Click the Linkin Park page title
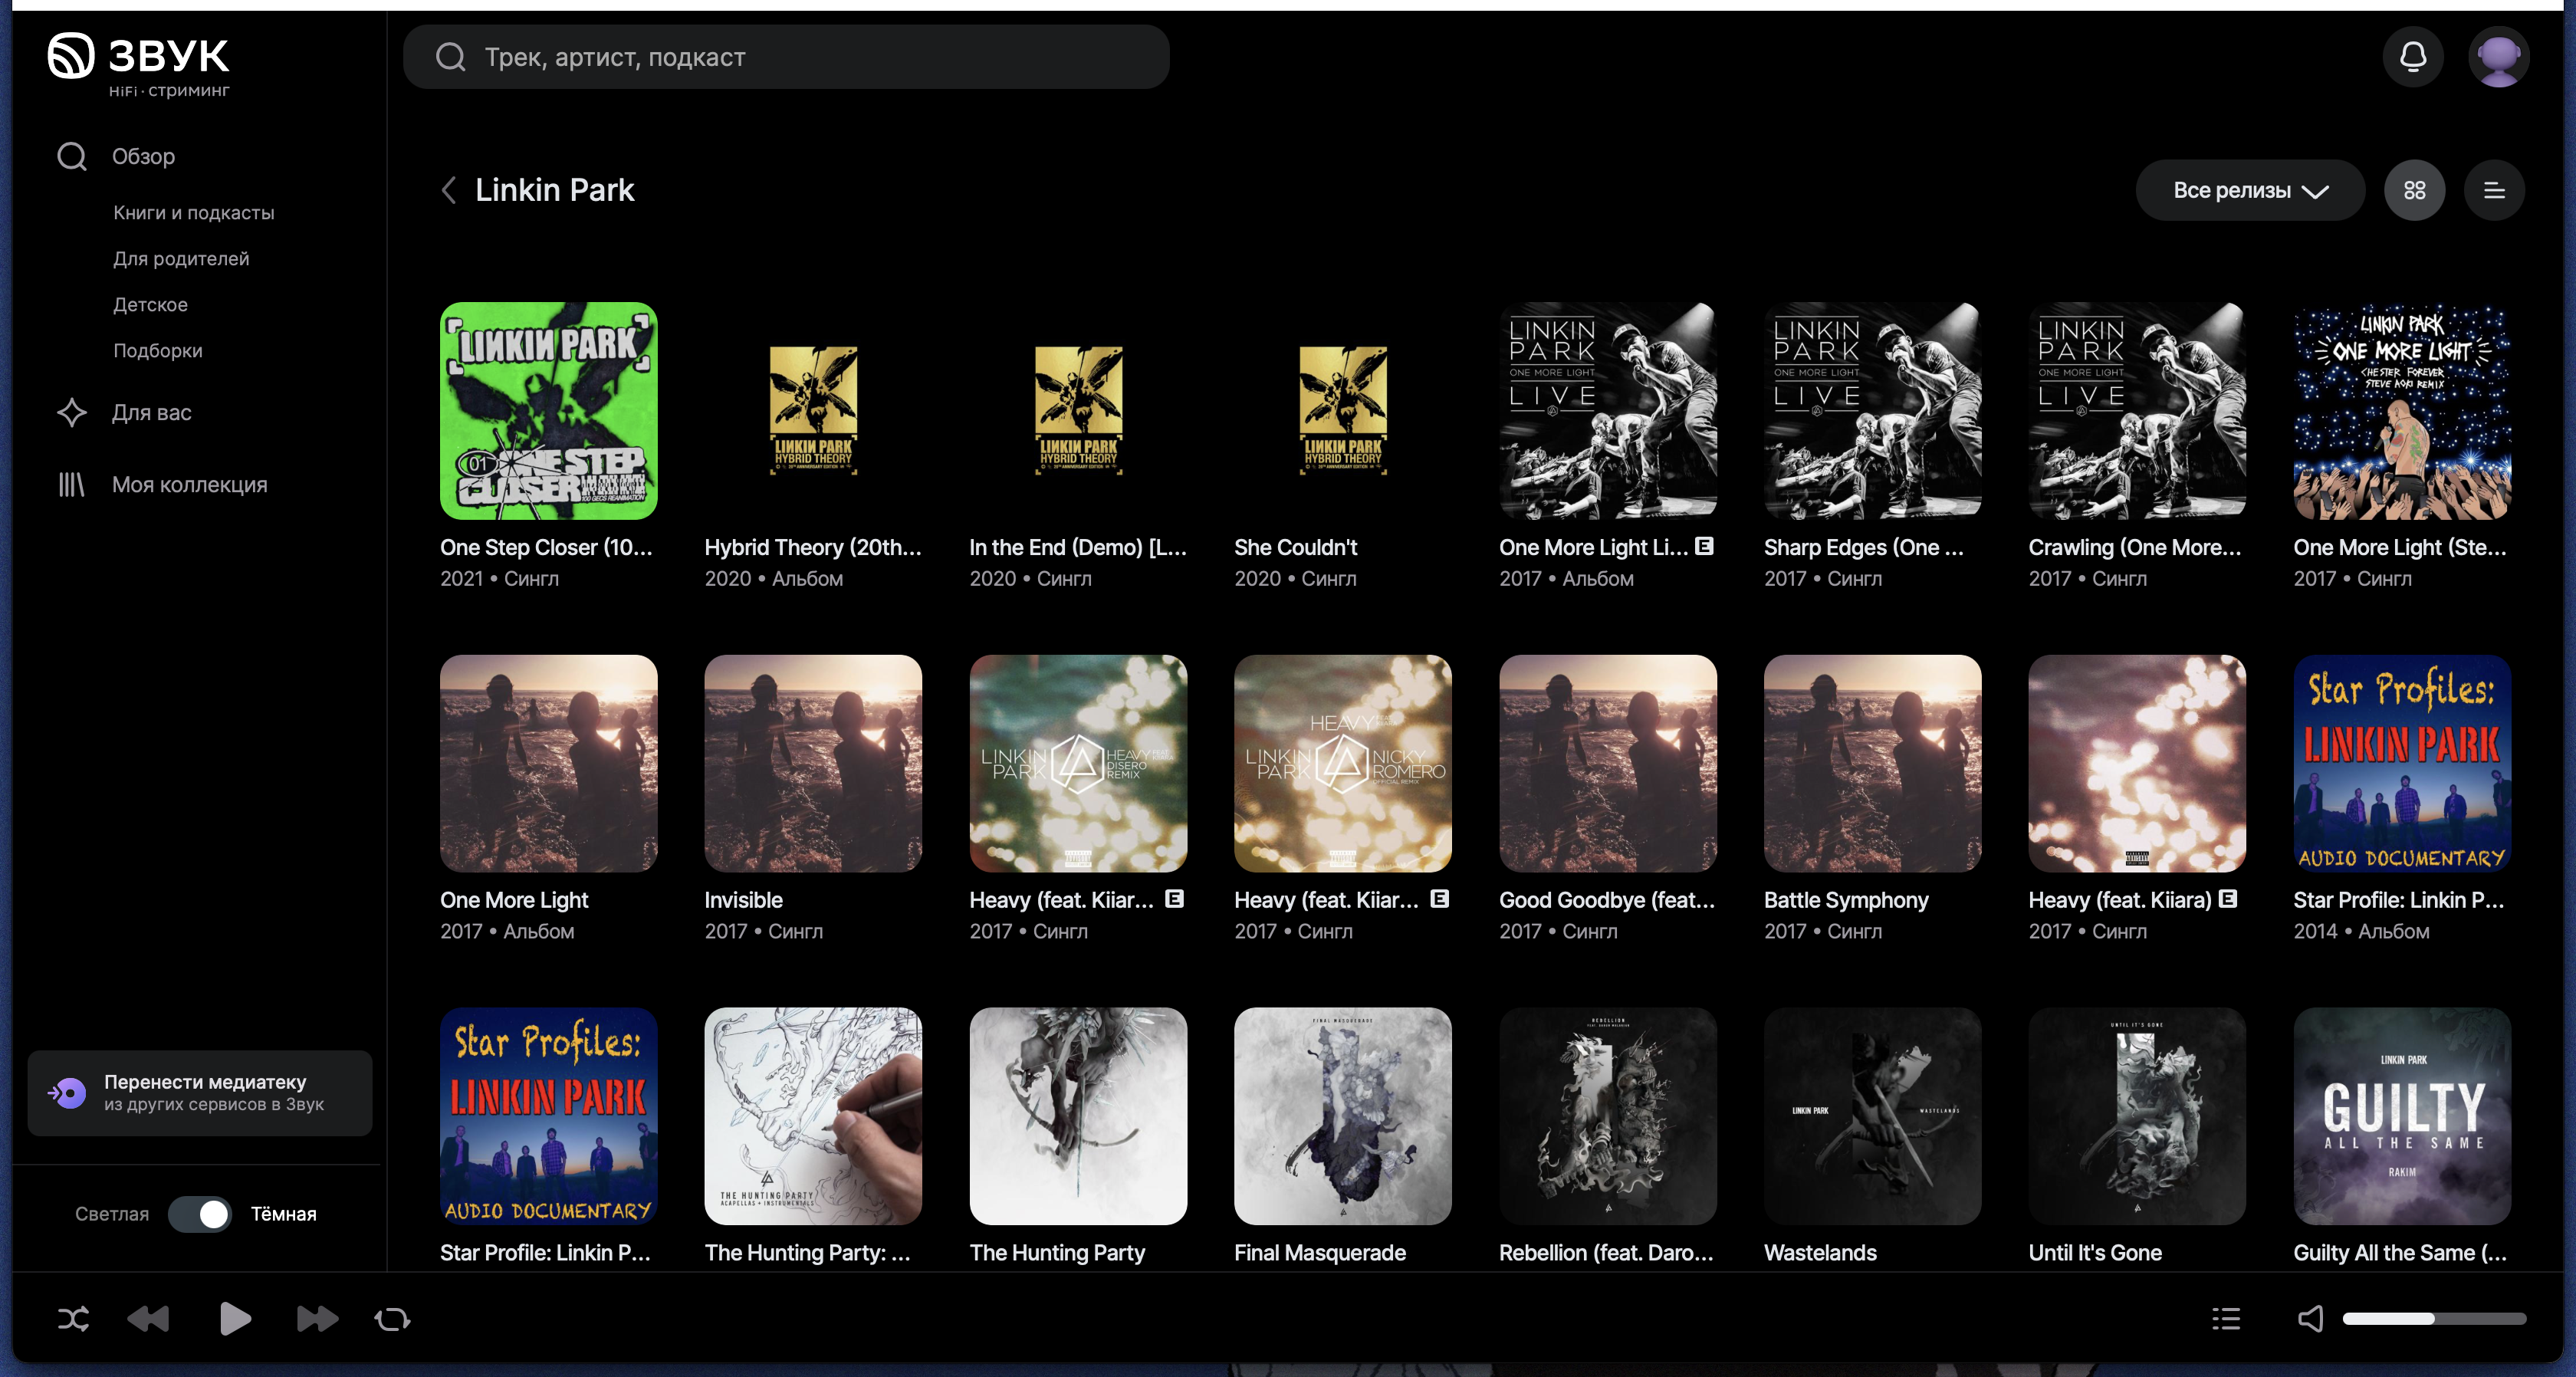 pos(554,190)
